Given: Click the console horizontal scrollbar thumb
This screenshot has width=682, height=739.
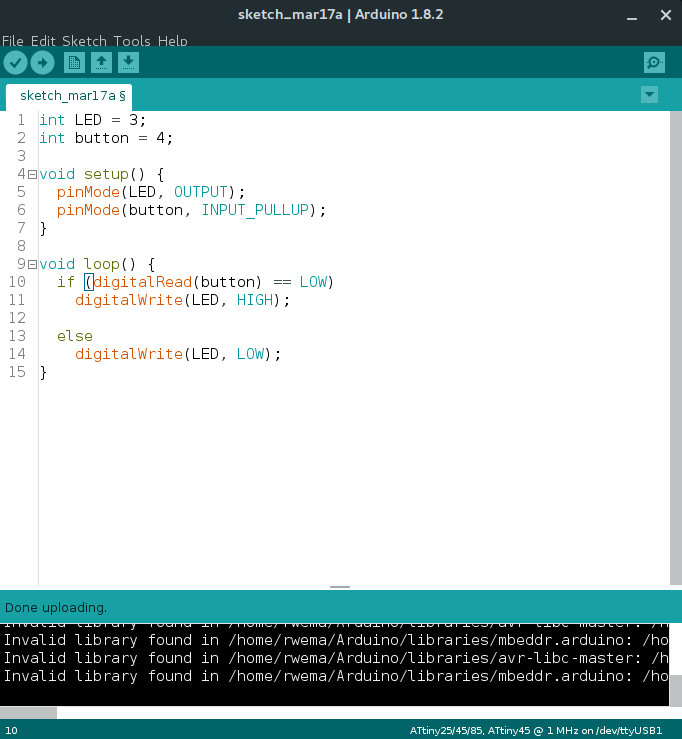Looking at the screenshot, I should click(28, 713).
